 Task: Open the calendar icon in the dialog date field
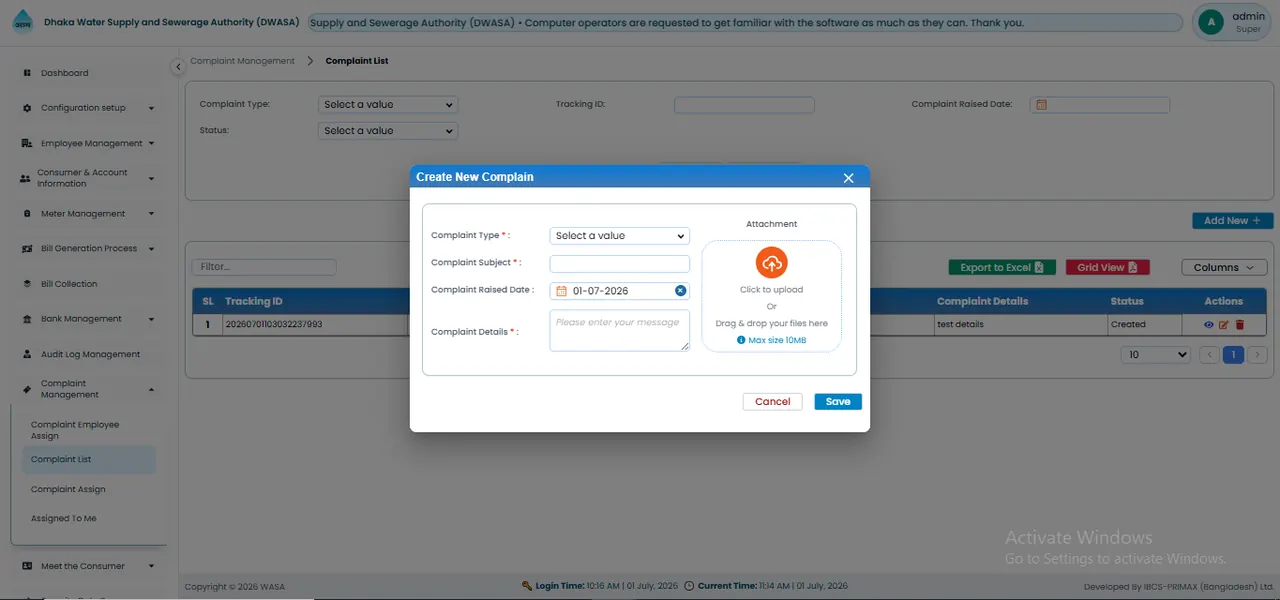[x=561, y=291]
